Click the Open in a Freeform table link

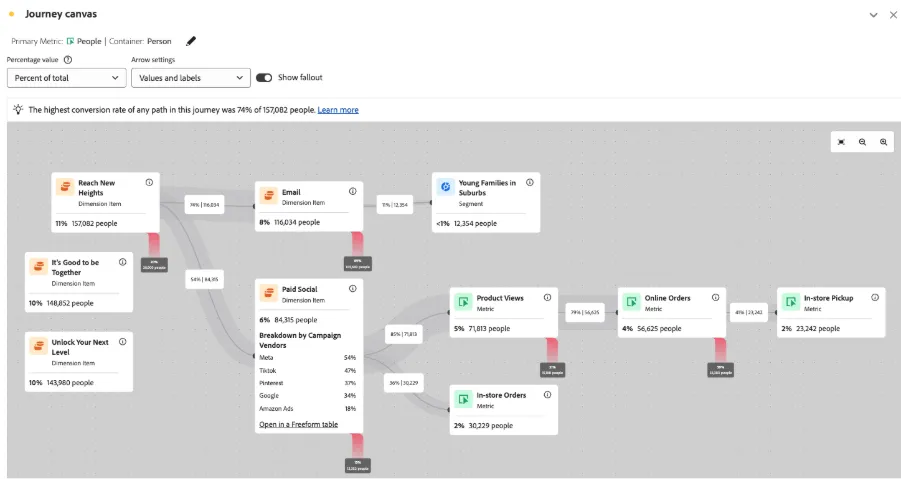pyautogui.click(x=298, y=424)
